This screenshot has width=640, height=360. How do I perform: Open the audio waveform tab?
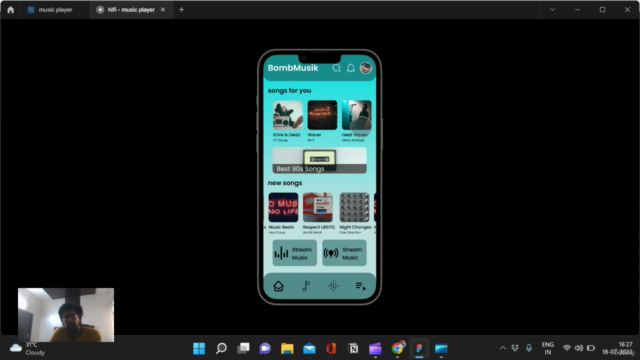(333, 286)
